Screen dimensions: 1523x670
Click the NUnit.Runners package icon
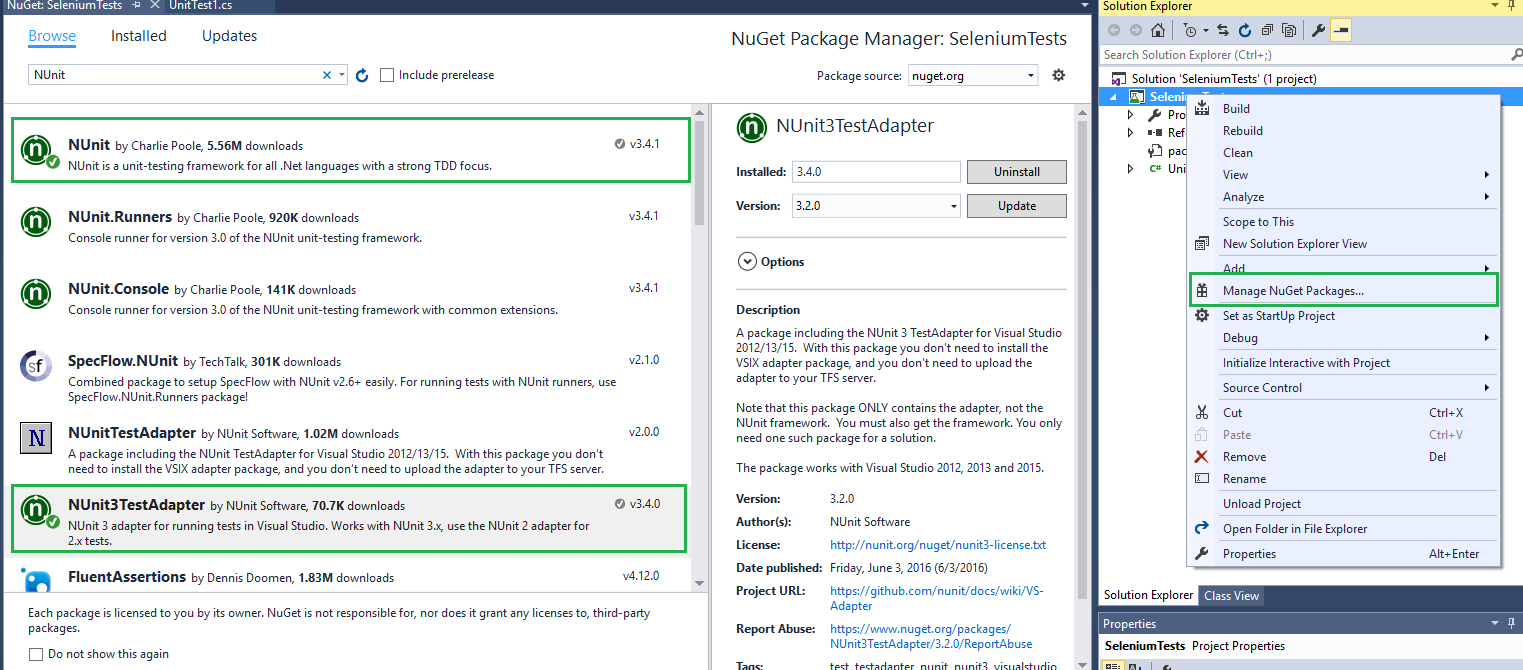coord(36,222)
